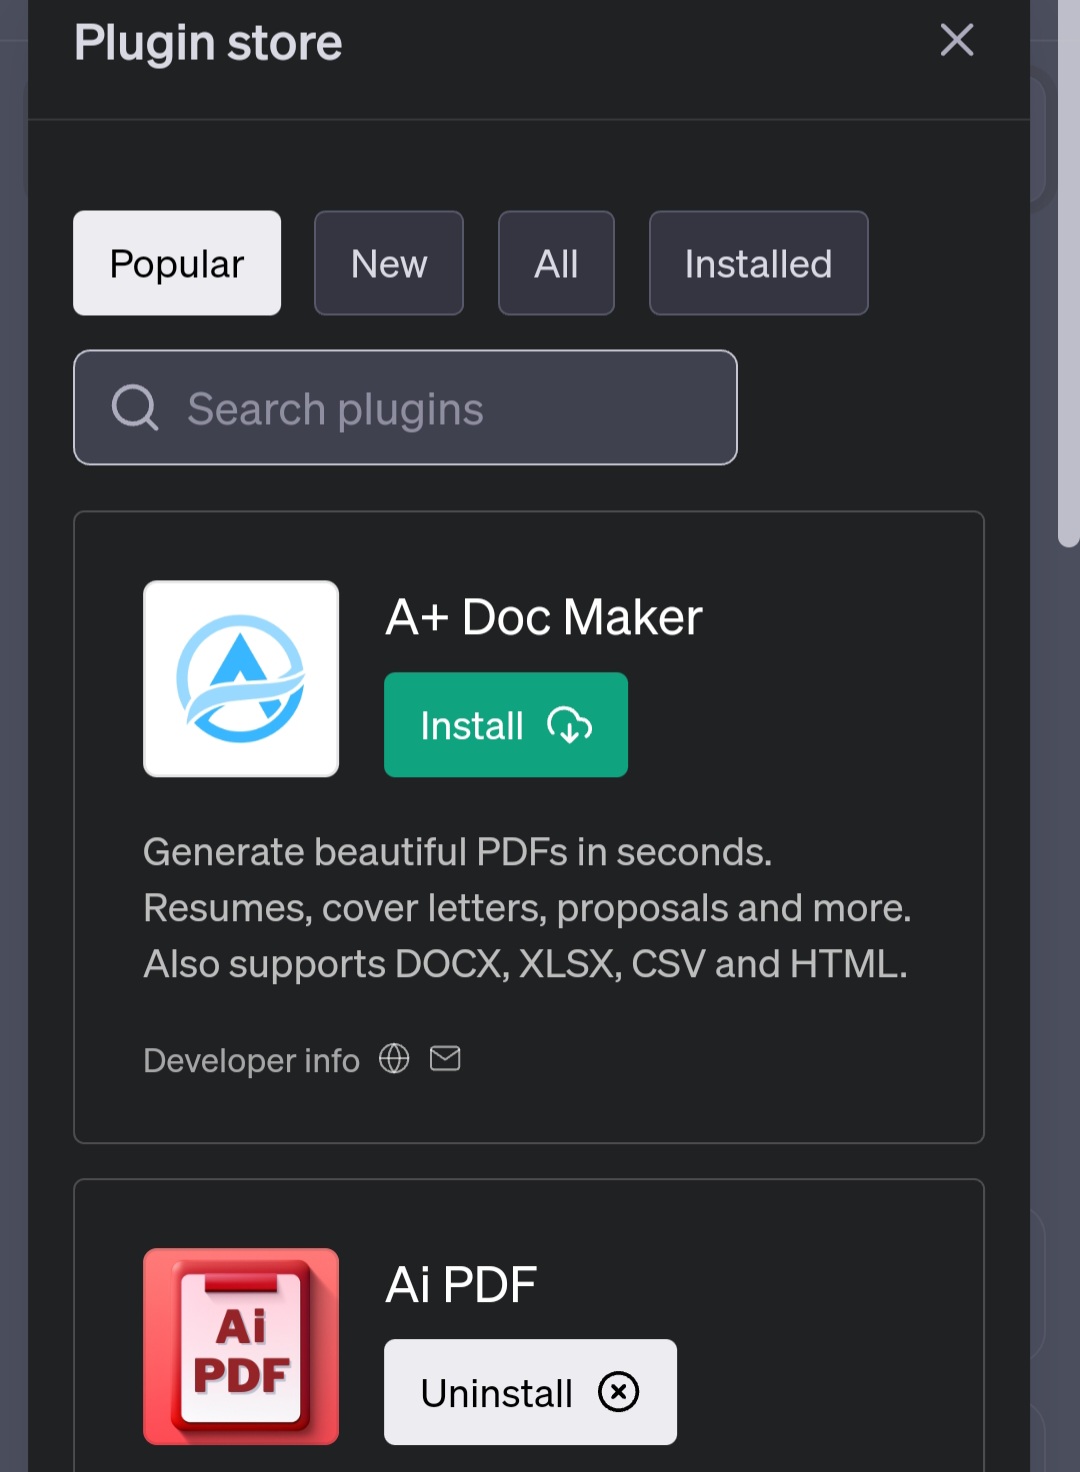Screen dimensions: 1080x1472
Task: Open the Developer info link
Action: click(x=252, y=1060)
